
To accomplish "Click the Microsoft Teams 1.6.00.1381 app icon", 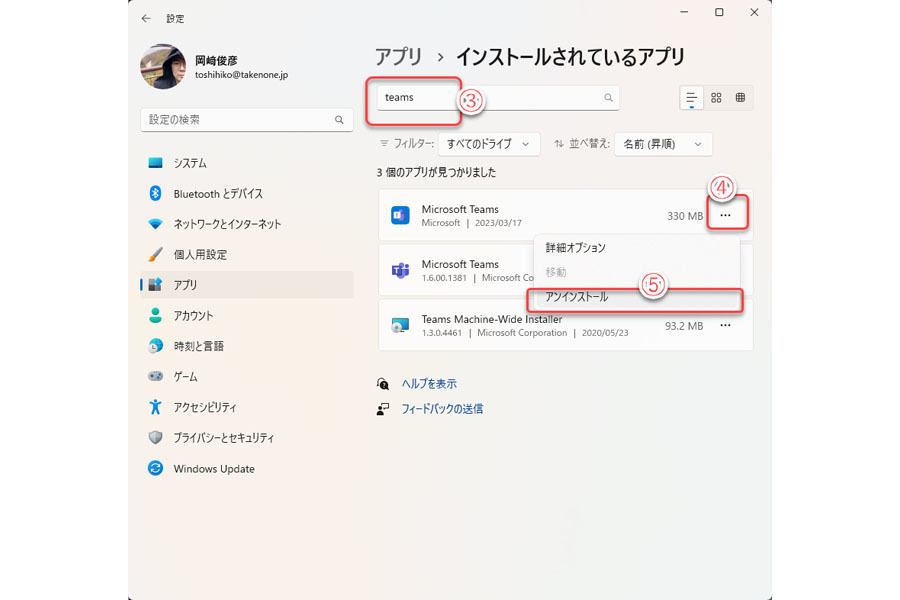I will [400, 270].
